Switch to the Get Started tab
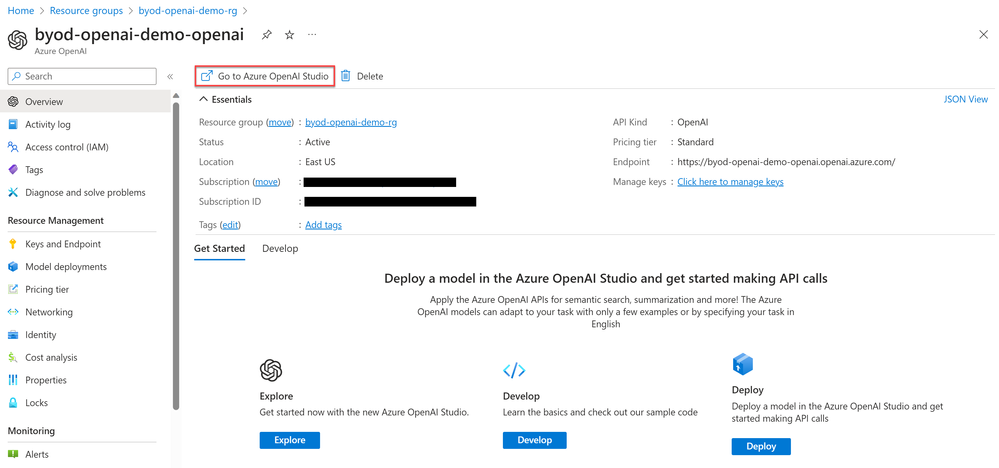The width and height of the screenshot is (999, 468). 219,248
